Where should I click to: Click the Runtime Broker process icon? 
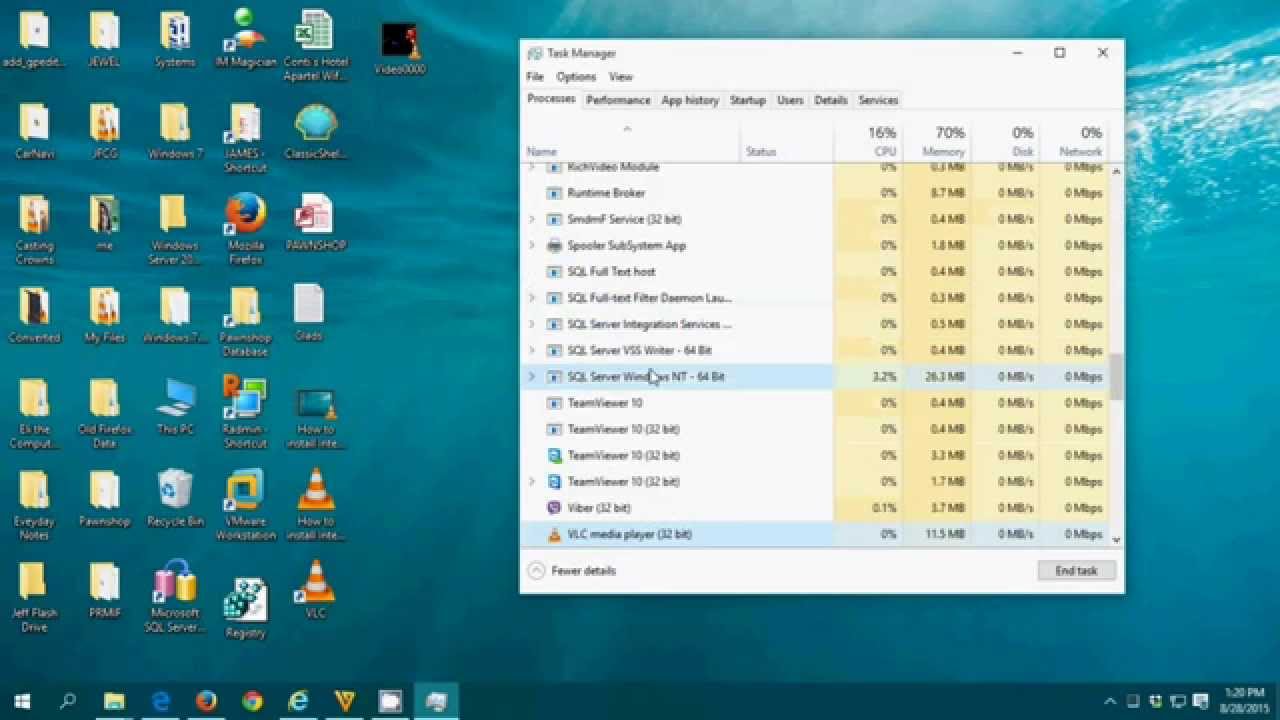click(554, 193)
